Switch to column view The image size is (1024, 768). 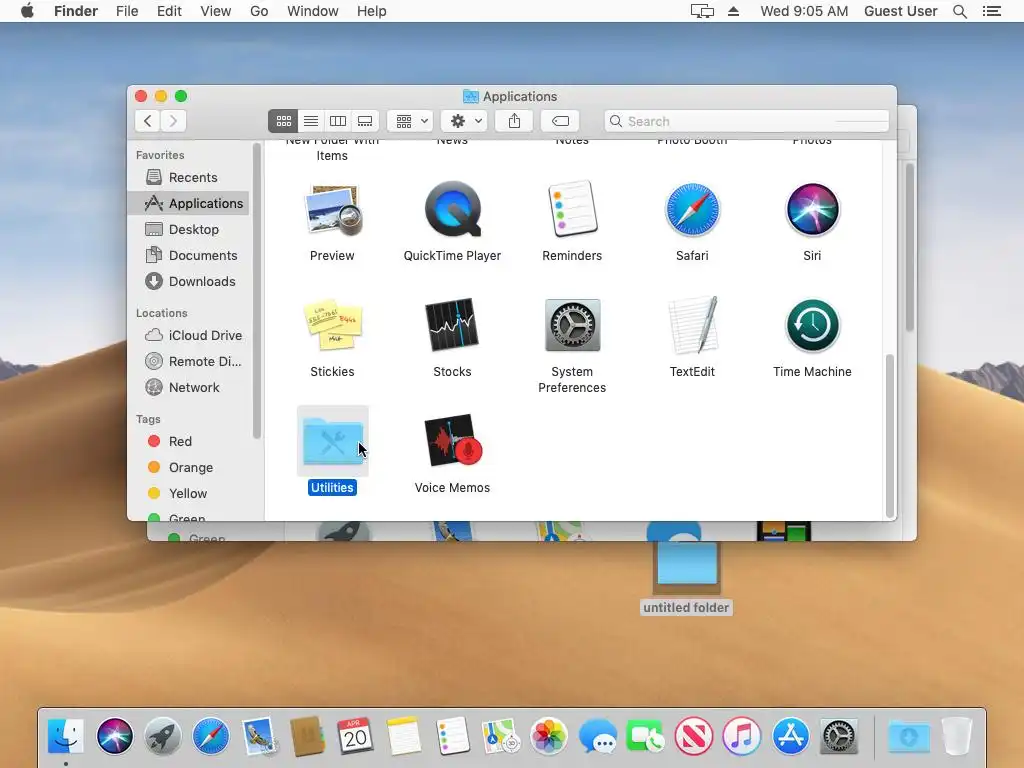[x=338, y=121]
